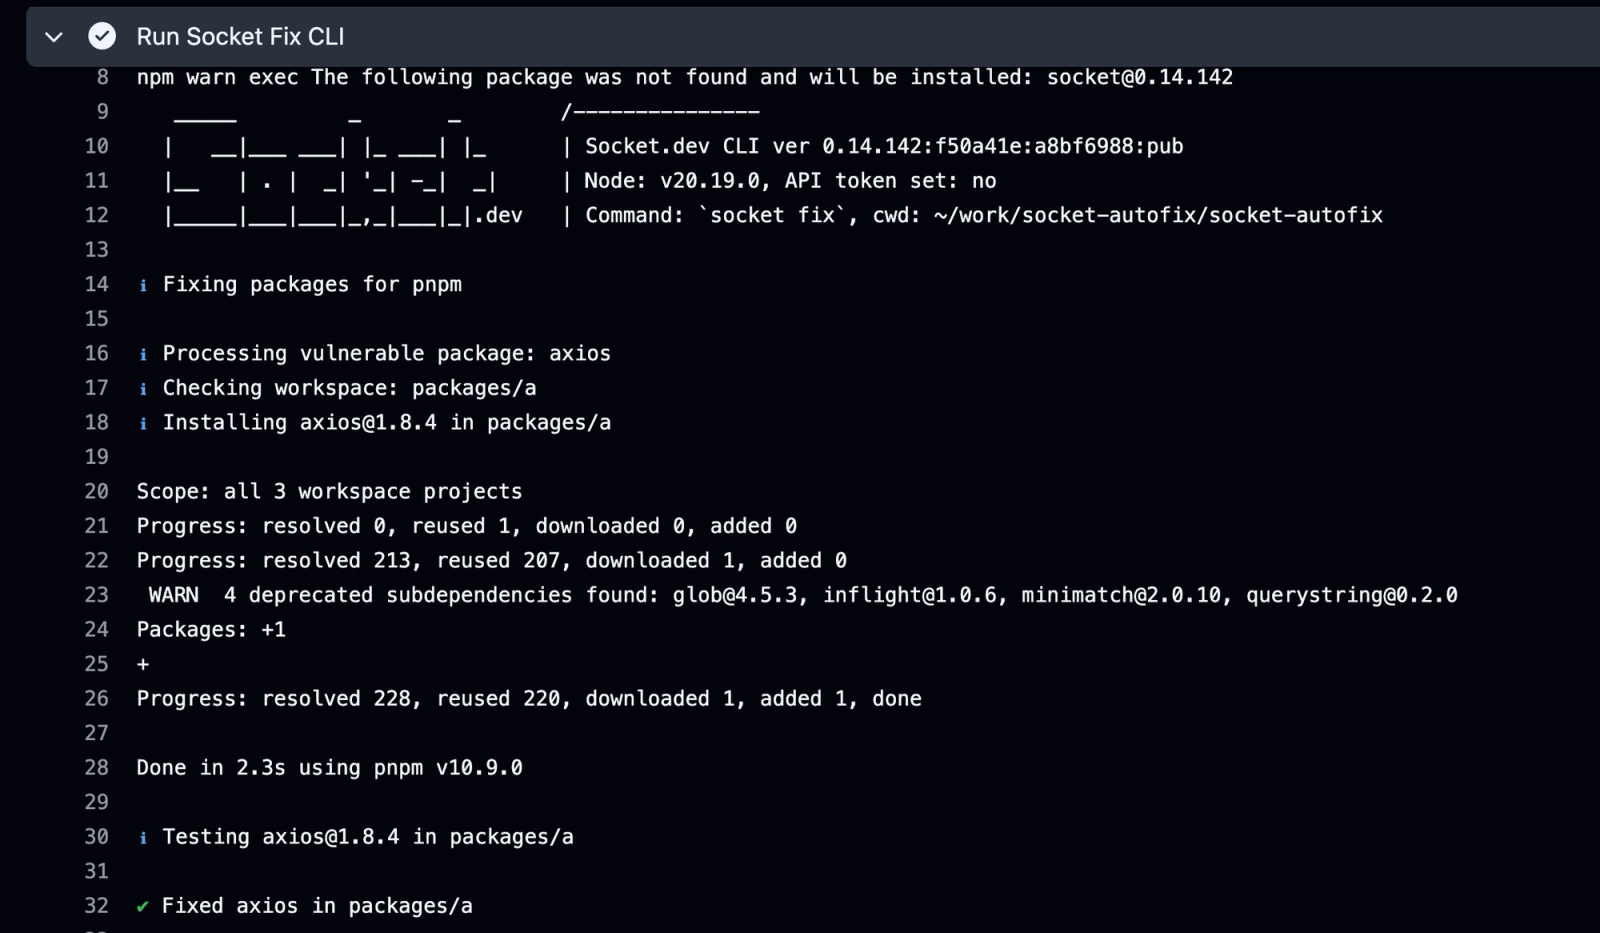This screenshot has width=1600, height=933.
Task: Click the info icon on Testing axios line
Action: (143, 837)
